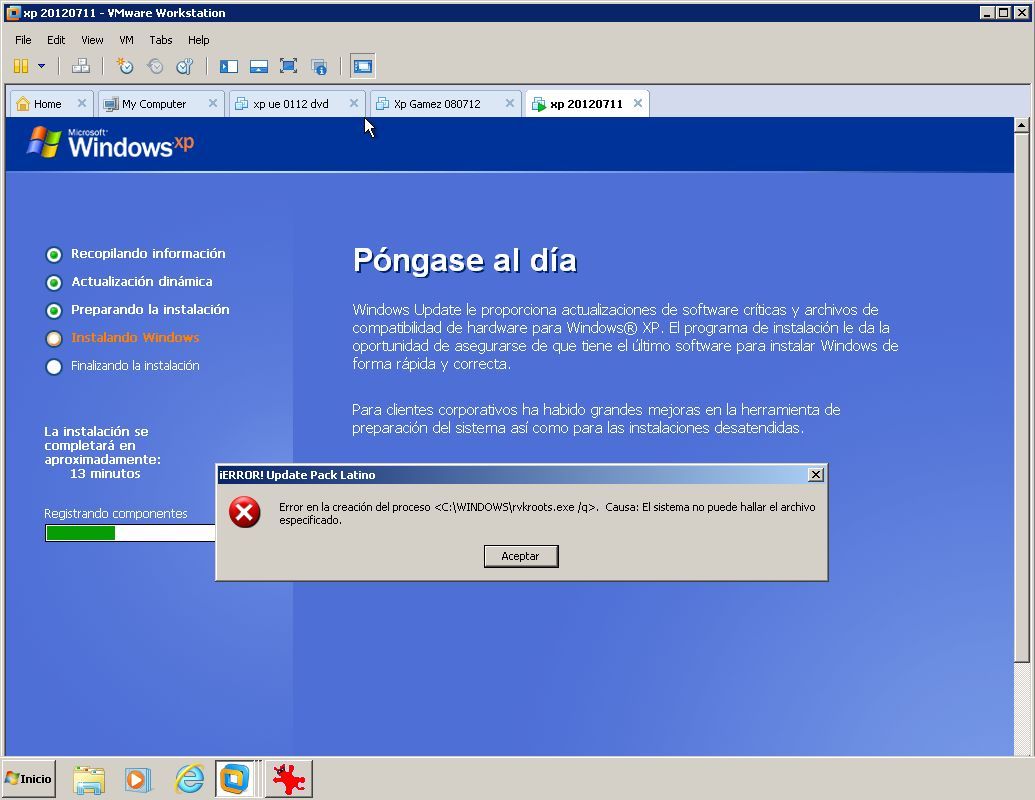Click the red splat icon in the taskbar

(x=289, y=779)
